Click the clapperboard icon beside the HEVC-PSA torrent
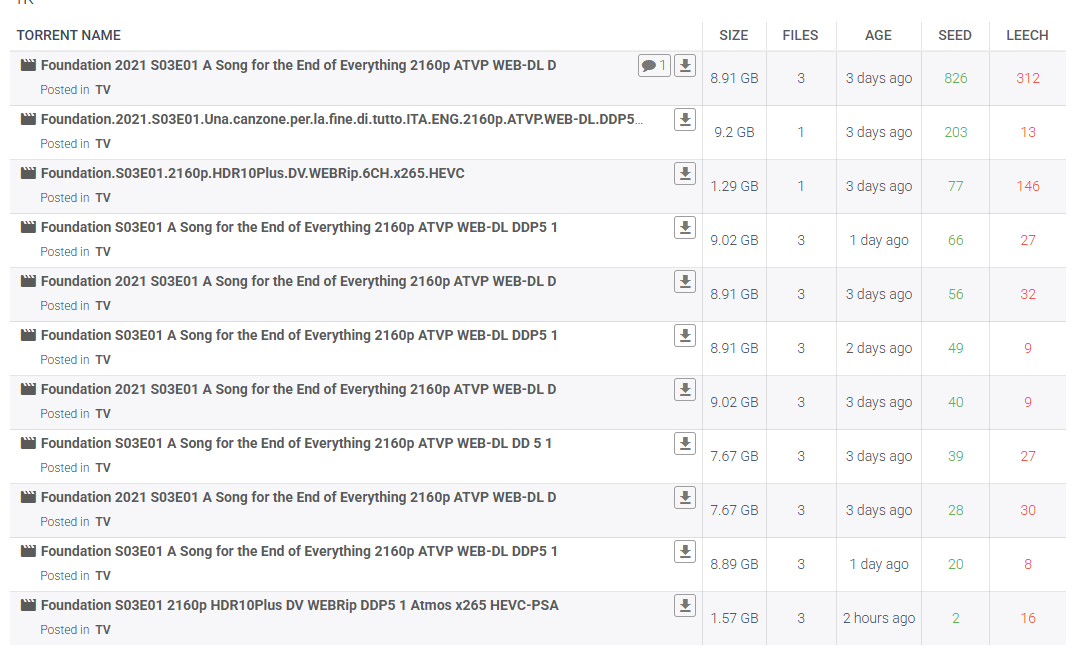The width and height of the screenshot is (1075, 652). pyautogui.click(x=28, y=605)
